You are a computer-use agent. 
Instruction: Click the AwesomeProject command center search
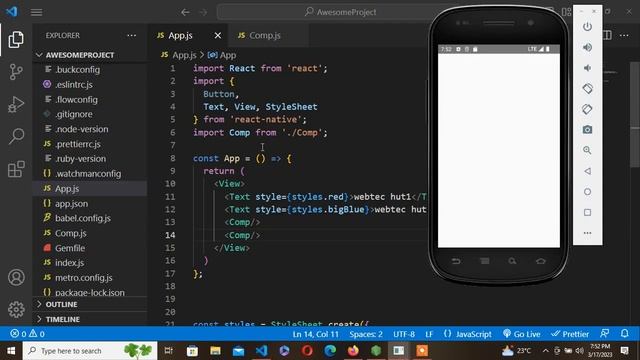(341, 12)
